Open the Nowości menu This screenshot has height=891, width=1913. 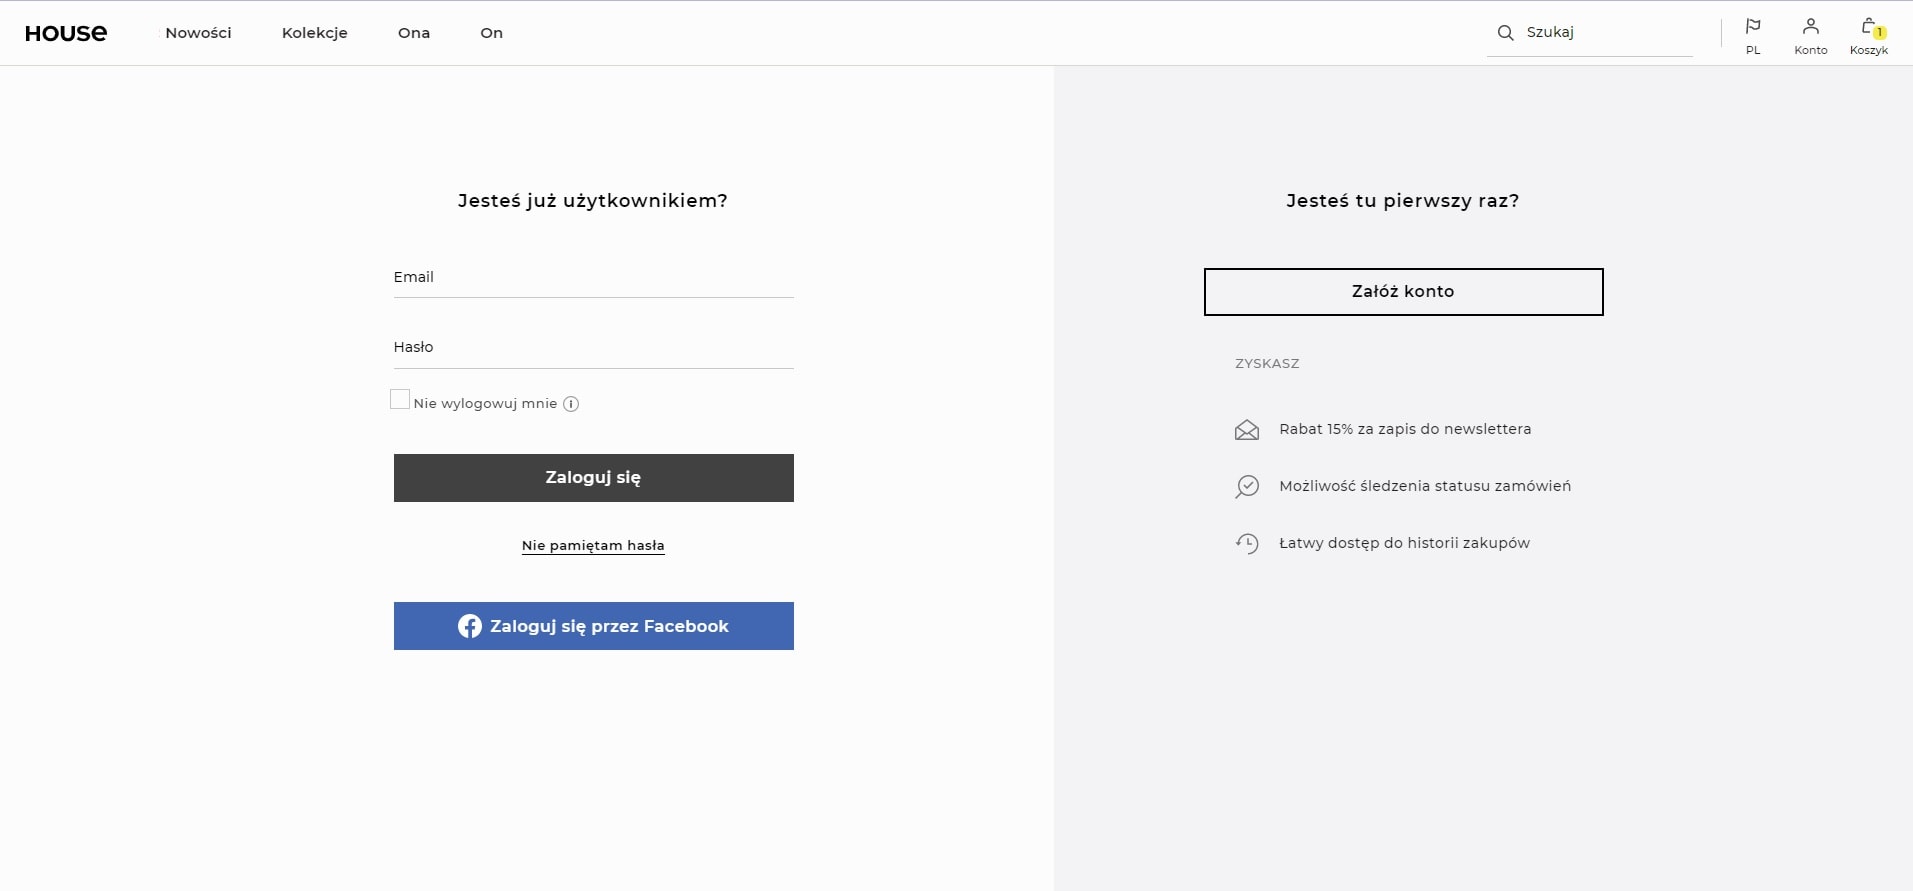coord(198,33)
